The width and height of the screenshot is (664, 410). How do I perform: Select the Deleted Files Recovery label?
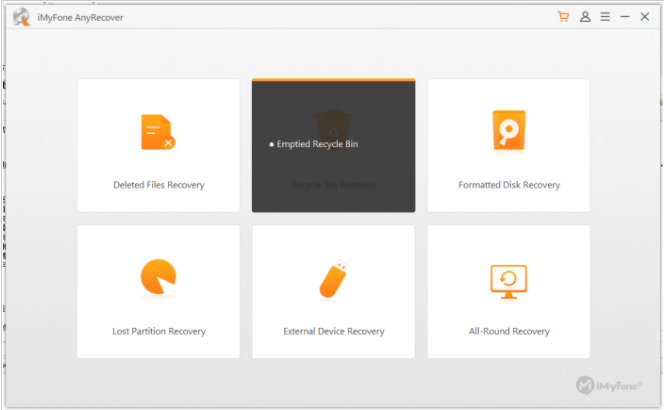point(159,185)
